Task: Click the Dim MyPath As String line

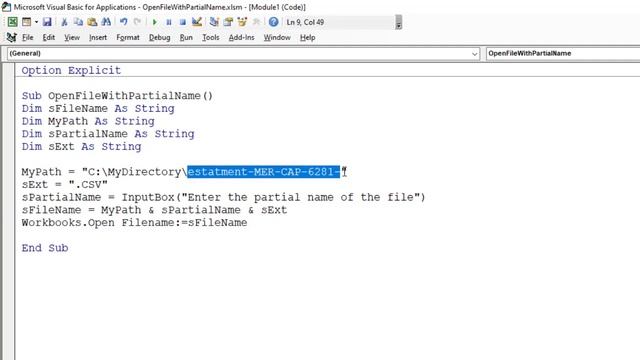Action: 88,121
